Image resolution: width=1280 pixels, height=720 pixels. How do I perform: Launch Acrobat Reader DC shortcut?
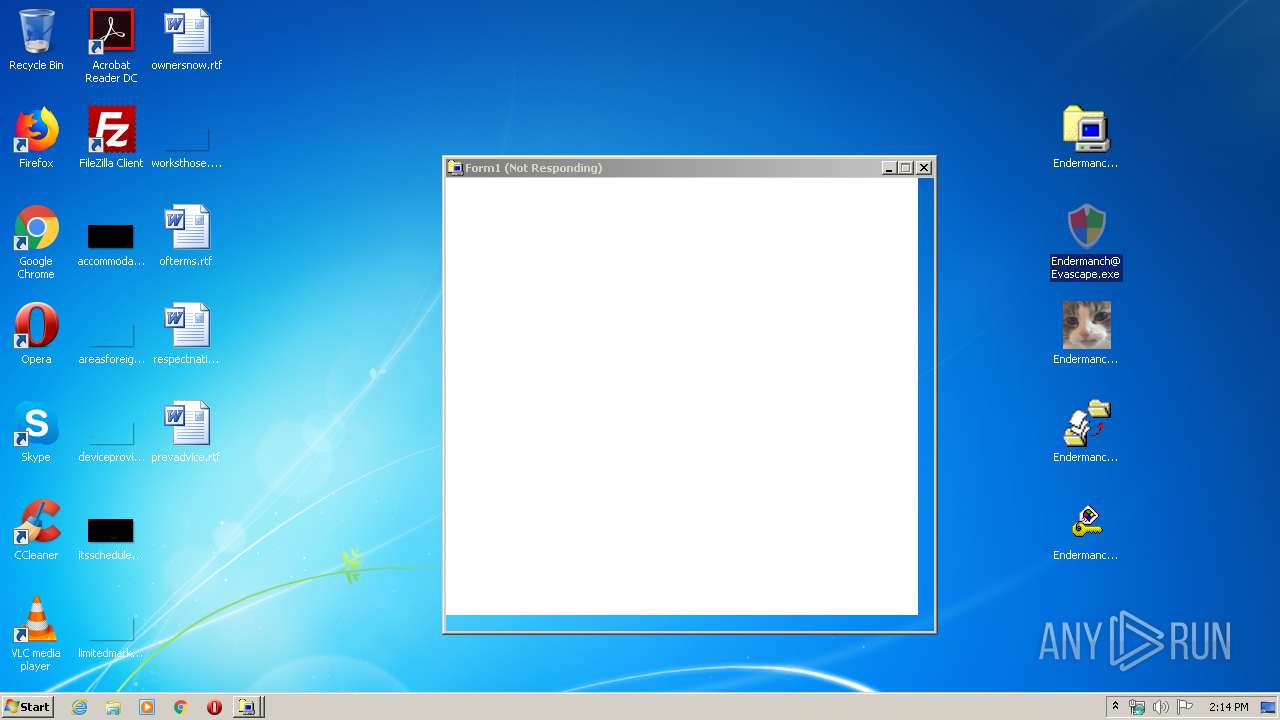click(x=111, y=45)
